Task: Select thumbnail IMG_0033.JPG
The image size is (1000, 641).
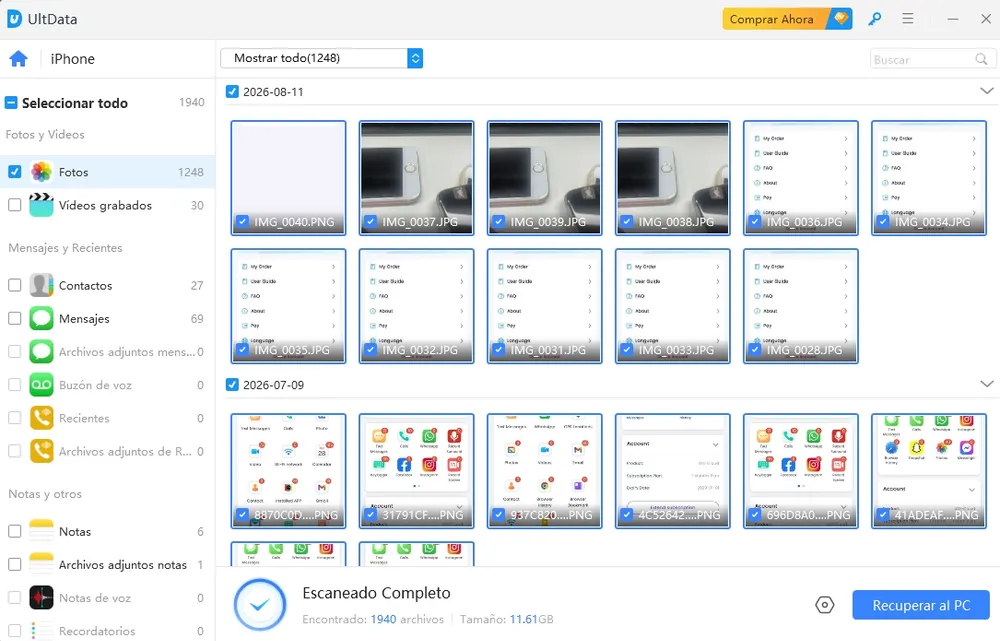Action: [x=673, y=306]
